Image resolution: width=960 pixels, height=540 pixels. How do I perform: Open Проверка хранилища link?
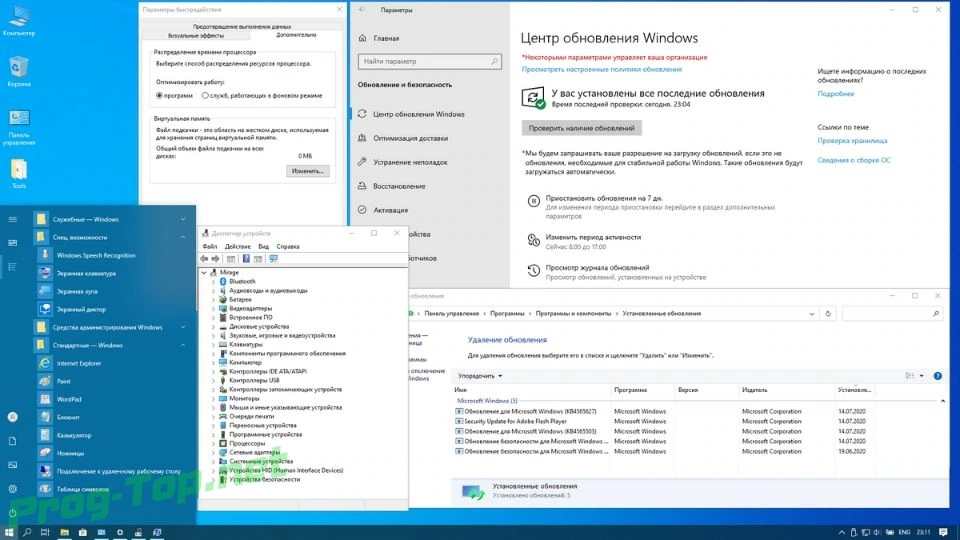point(852,141)
